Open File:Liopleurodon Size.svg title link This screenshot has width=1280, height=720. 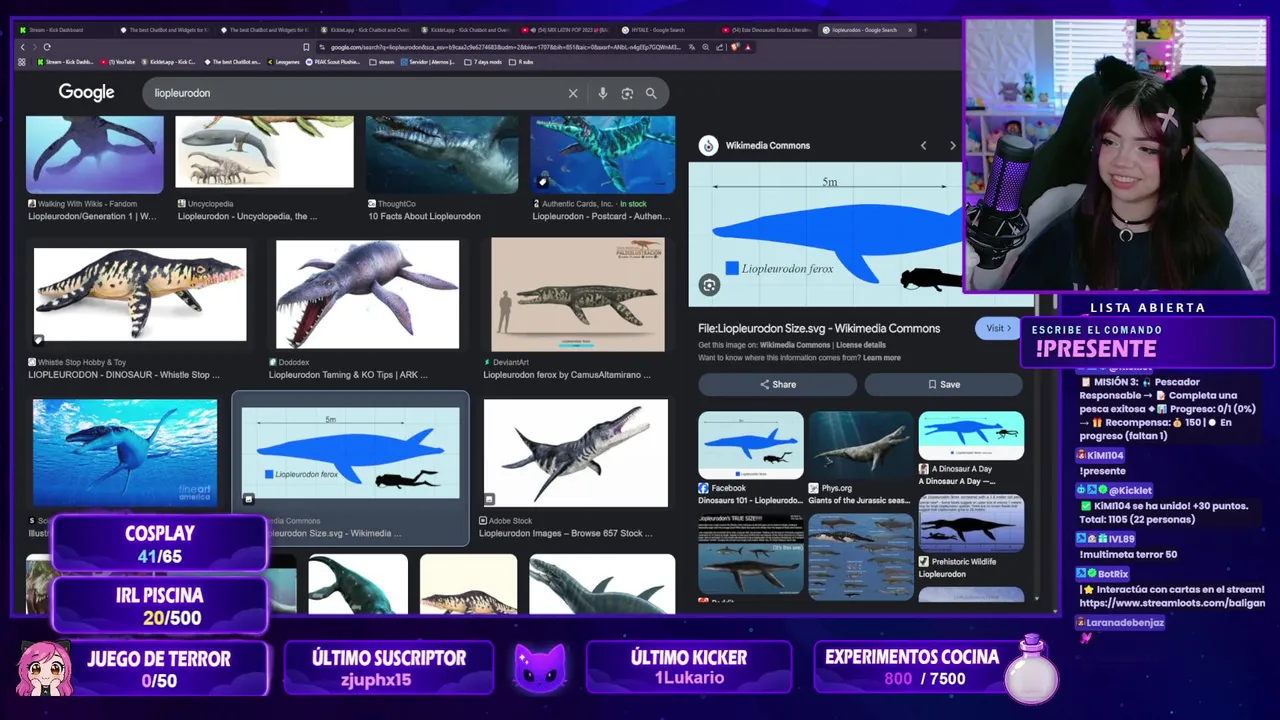tap(819, 328)
